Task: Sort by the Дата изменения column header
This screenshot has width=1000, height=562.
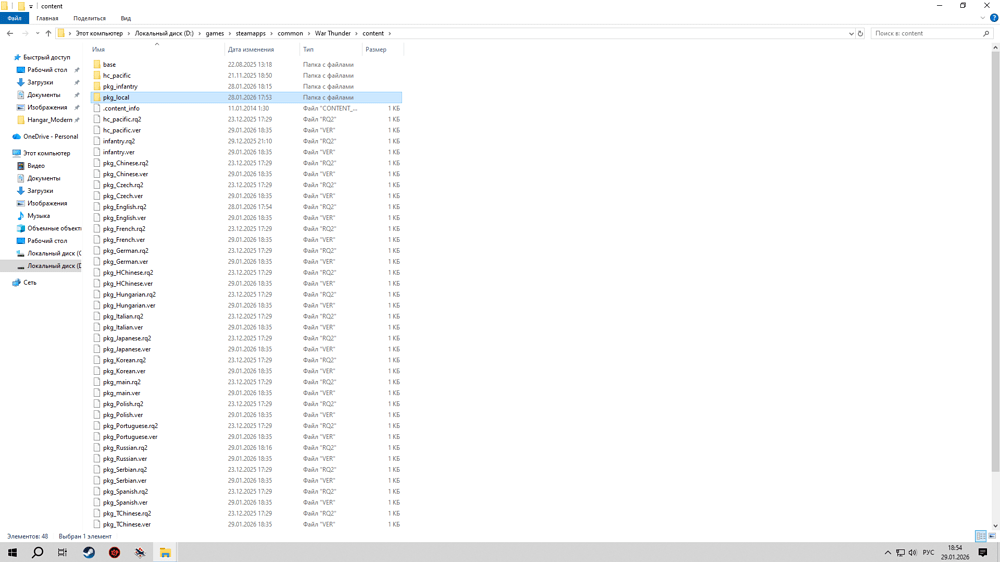Action: click(x=250, y=49)
